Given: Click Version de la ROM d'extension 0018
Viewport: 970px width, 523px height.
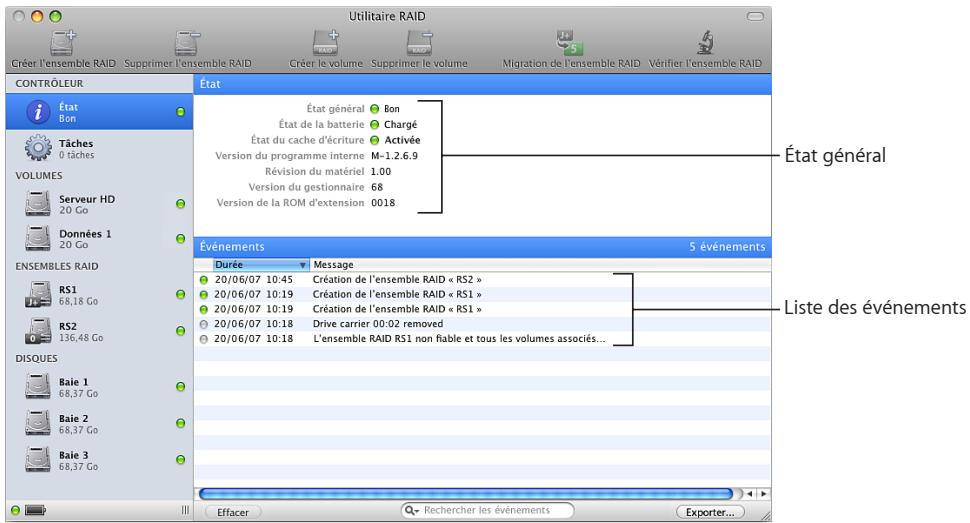Looking at the screenshot, I should coord(383,203).
